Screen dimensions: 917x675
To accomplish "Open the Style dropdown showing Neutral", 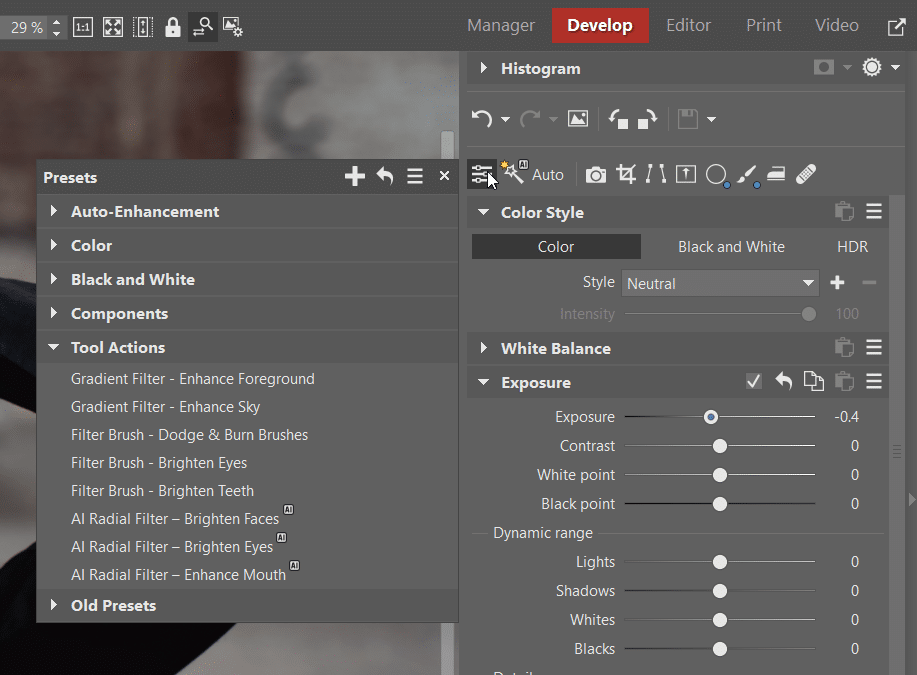I will 719,283.
